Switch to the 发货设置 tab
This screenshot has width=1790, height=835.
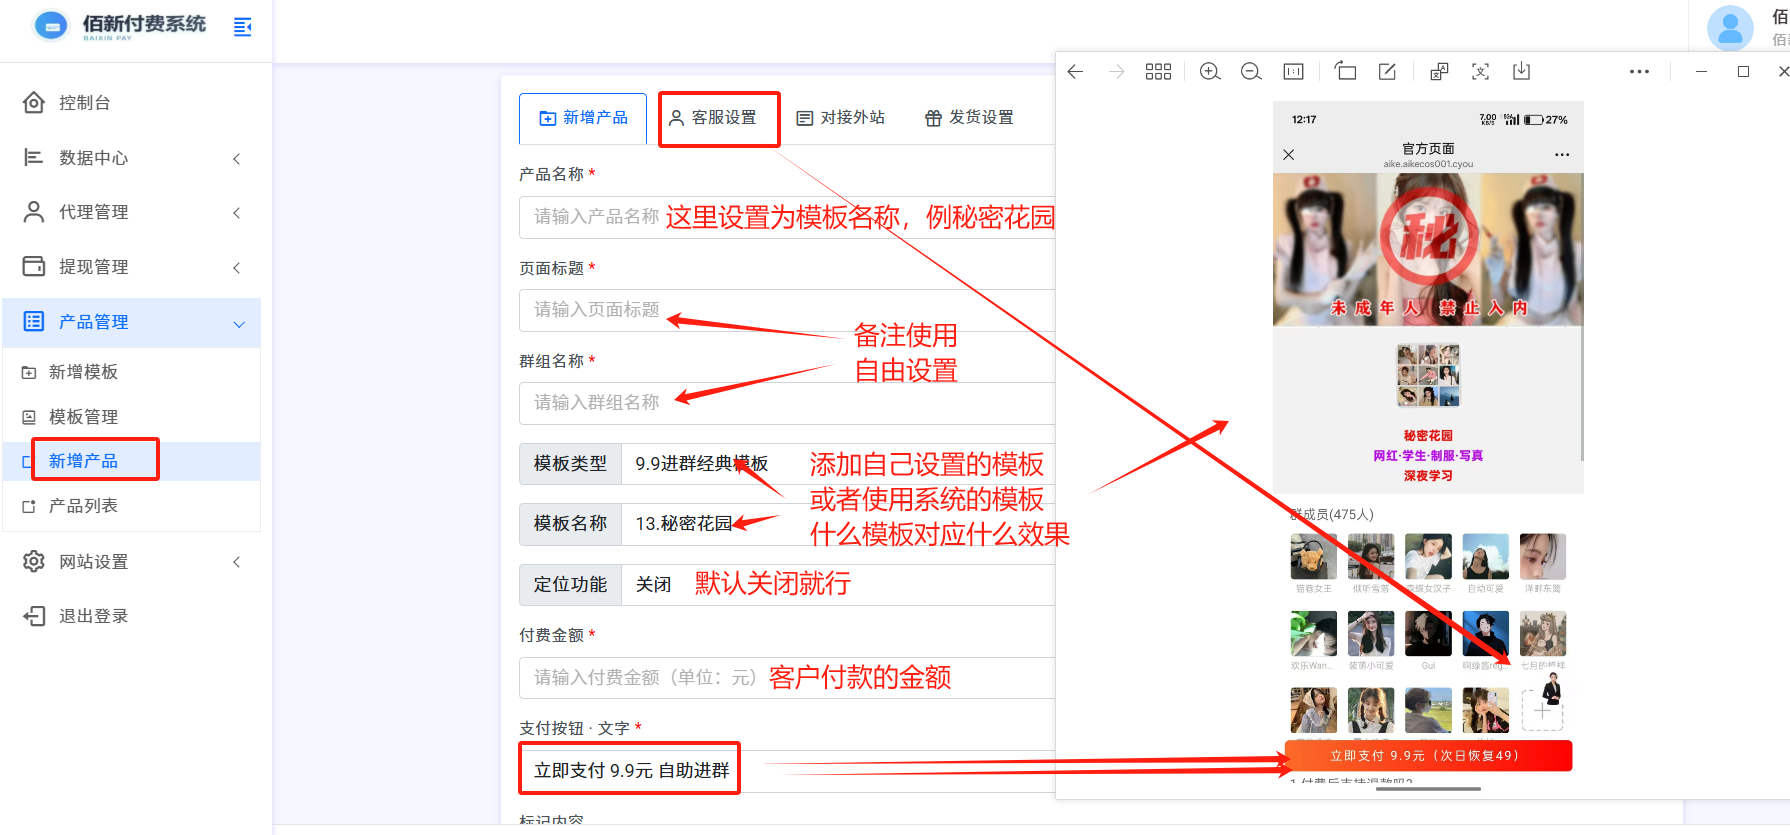click(x=969, y=118)
